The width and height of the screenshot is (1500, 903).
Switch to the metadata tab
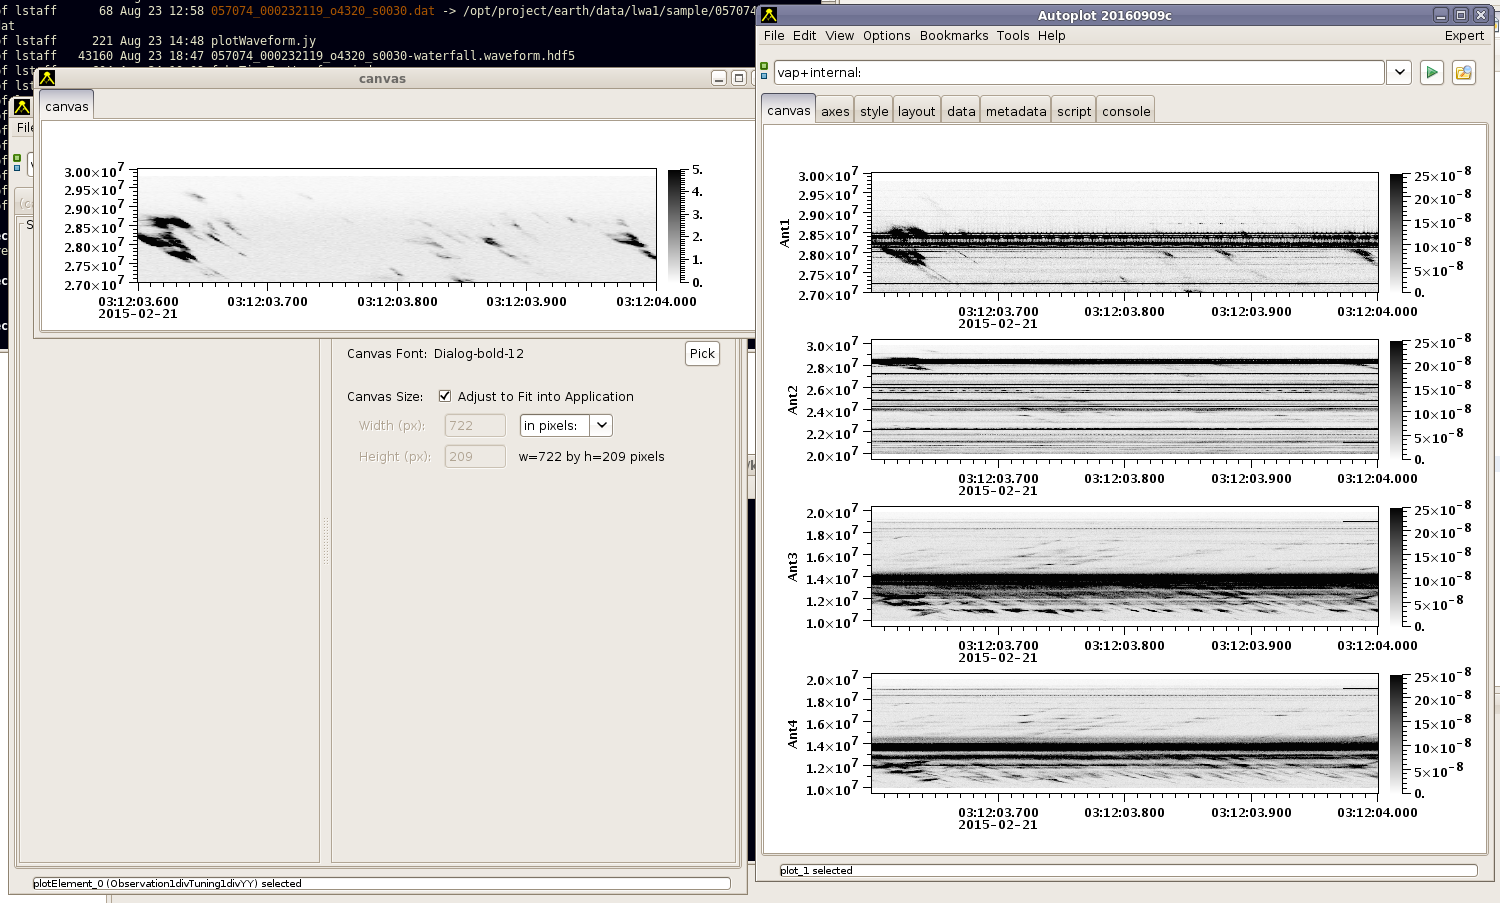1016,111
